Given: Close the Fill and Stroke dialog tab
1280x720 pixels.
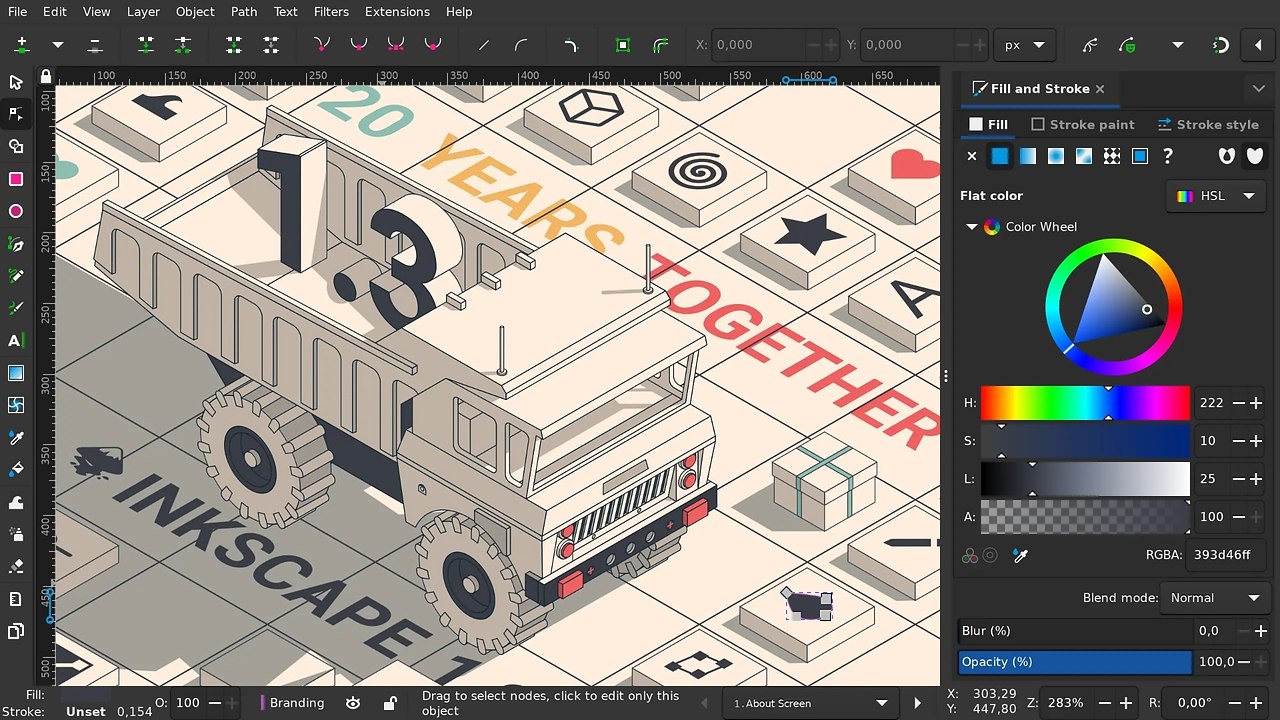Looking at the screenshot, I should tap(1100, 89).
